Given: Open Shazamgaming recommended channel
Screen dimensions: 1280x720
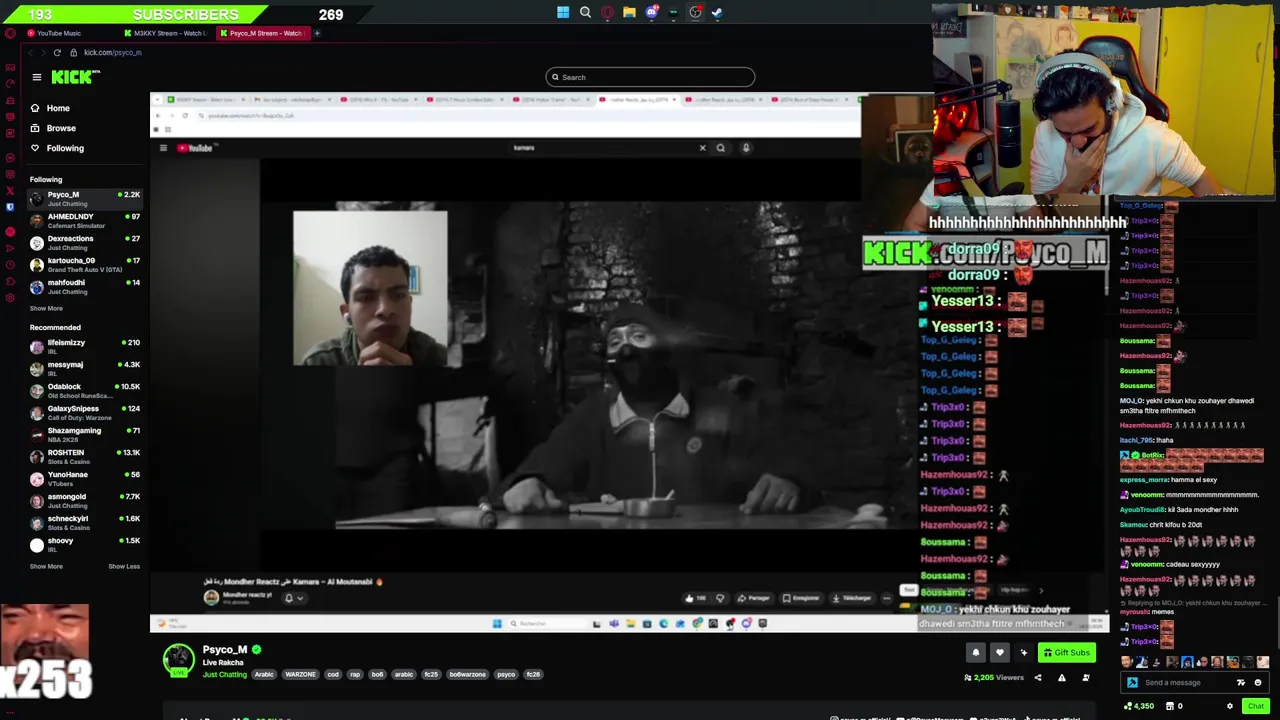Looking at the screenshot, I should [x=85, y=434].
